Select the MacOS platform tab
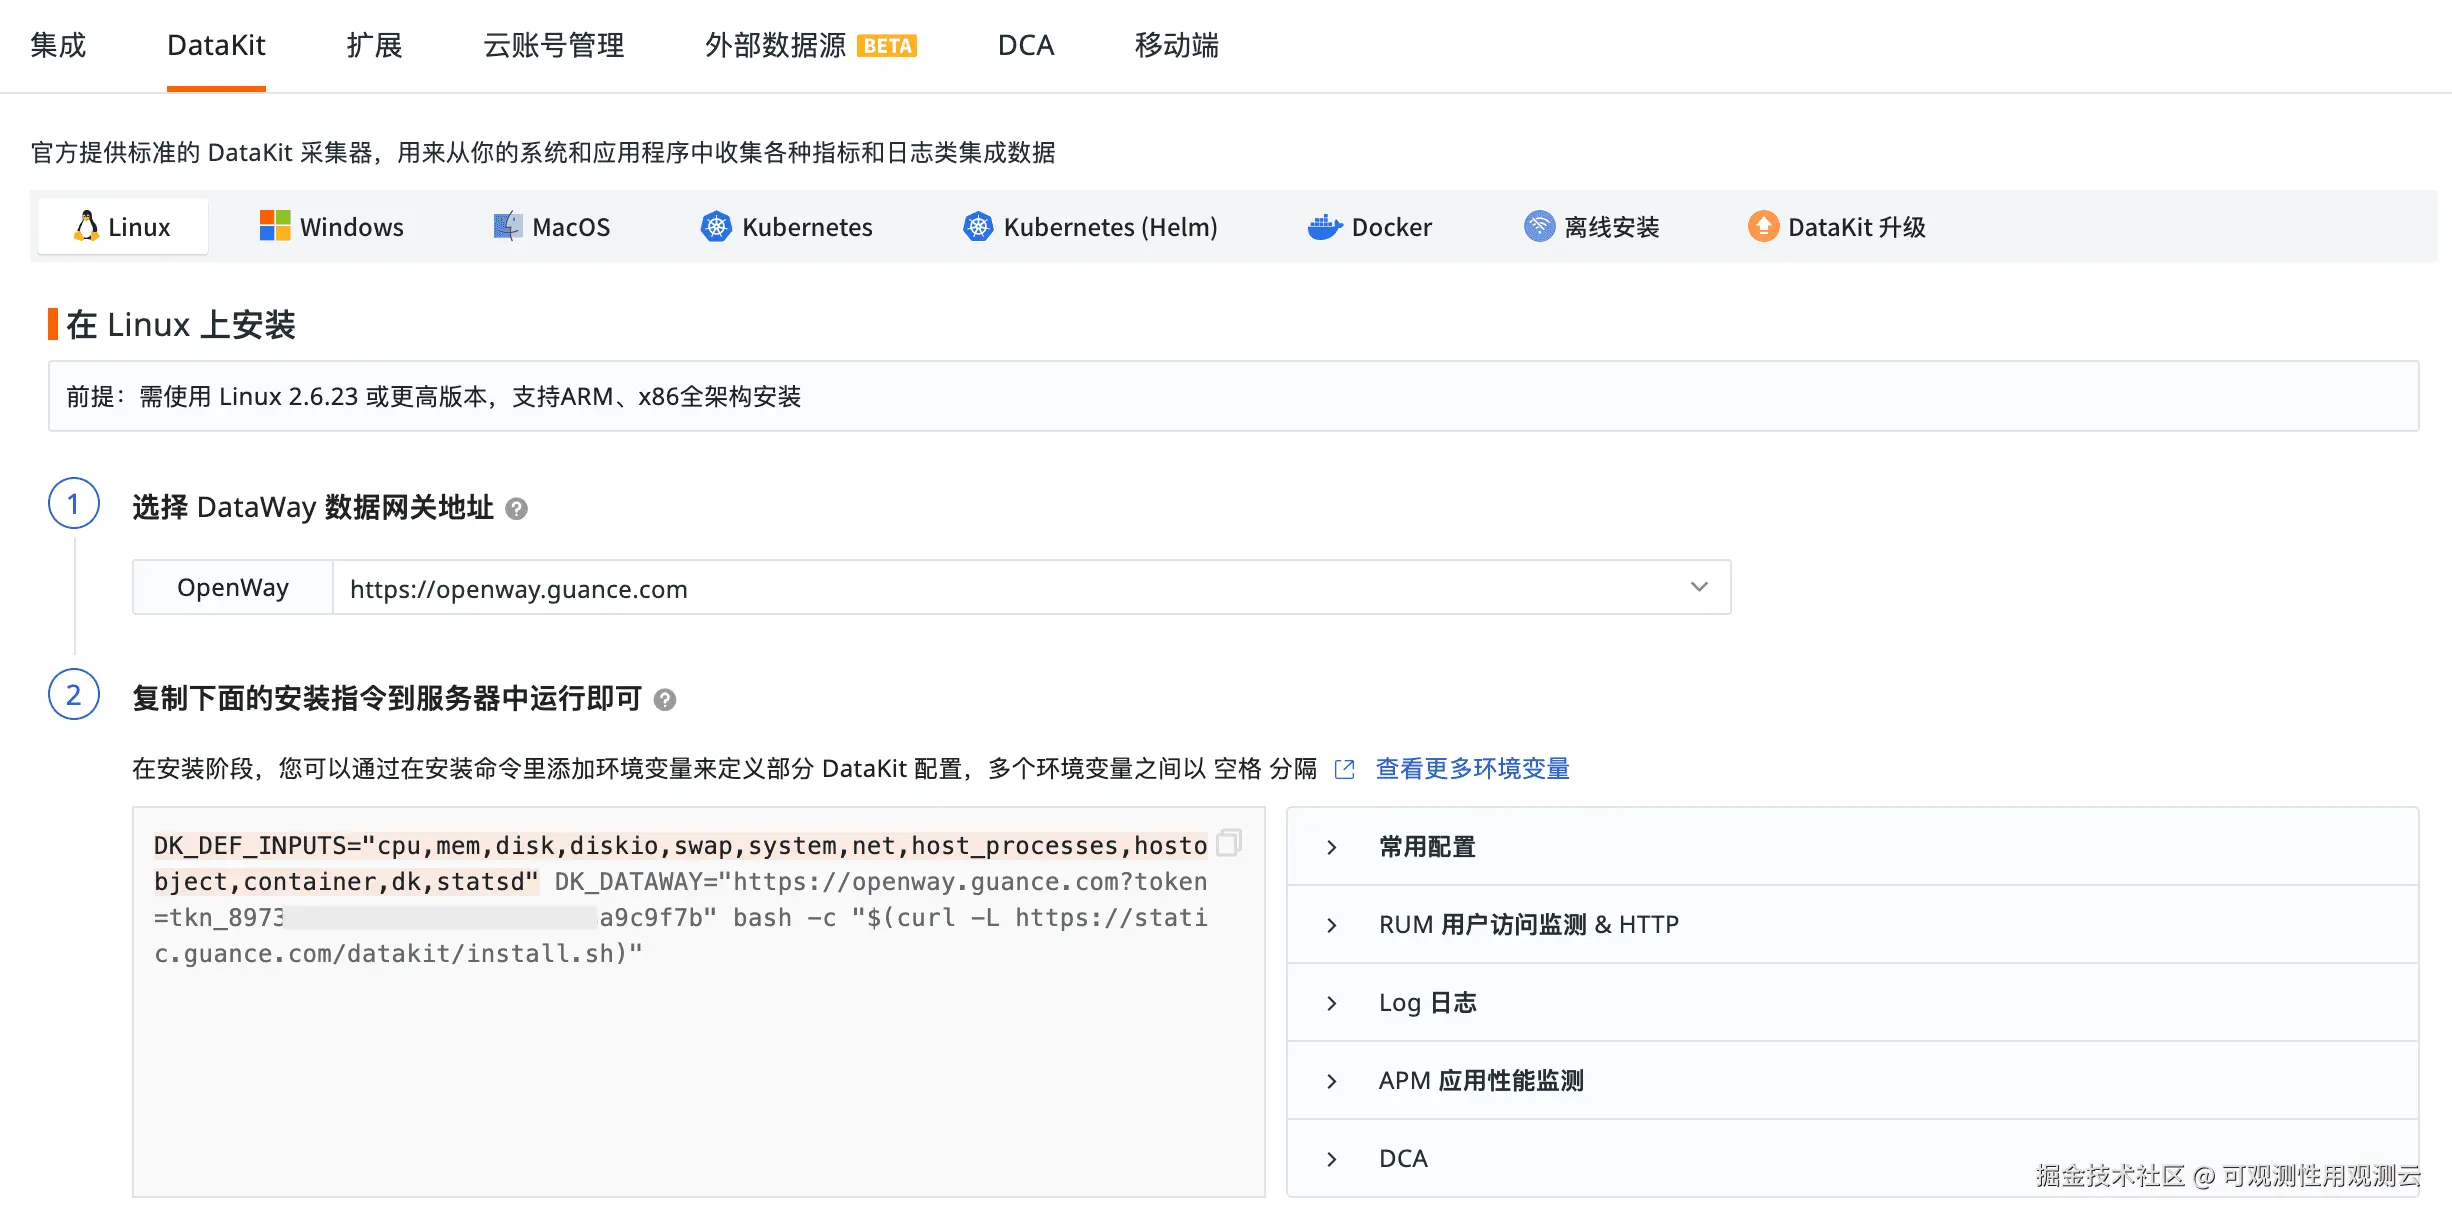Screen dimensions: 2452x1220 pyautogui.click(x=552, y=227)
